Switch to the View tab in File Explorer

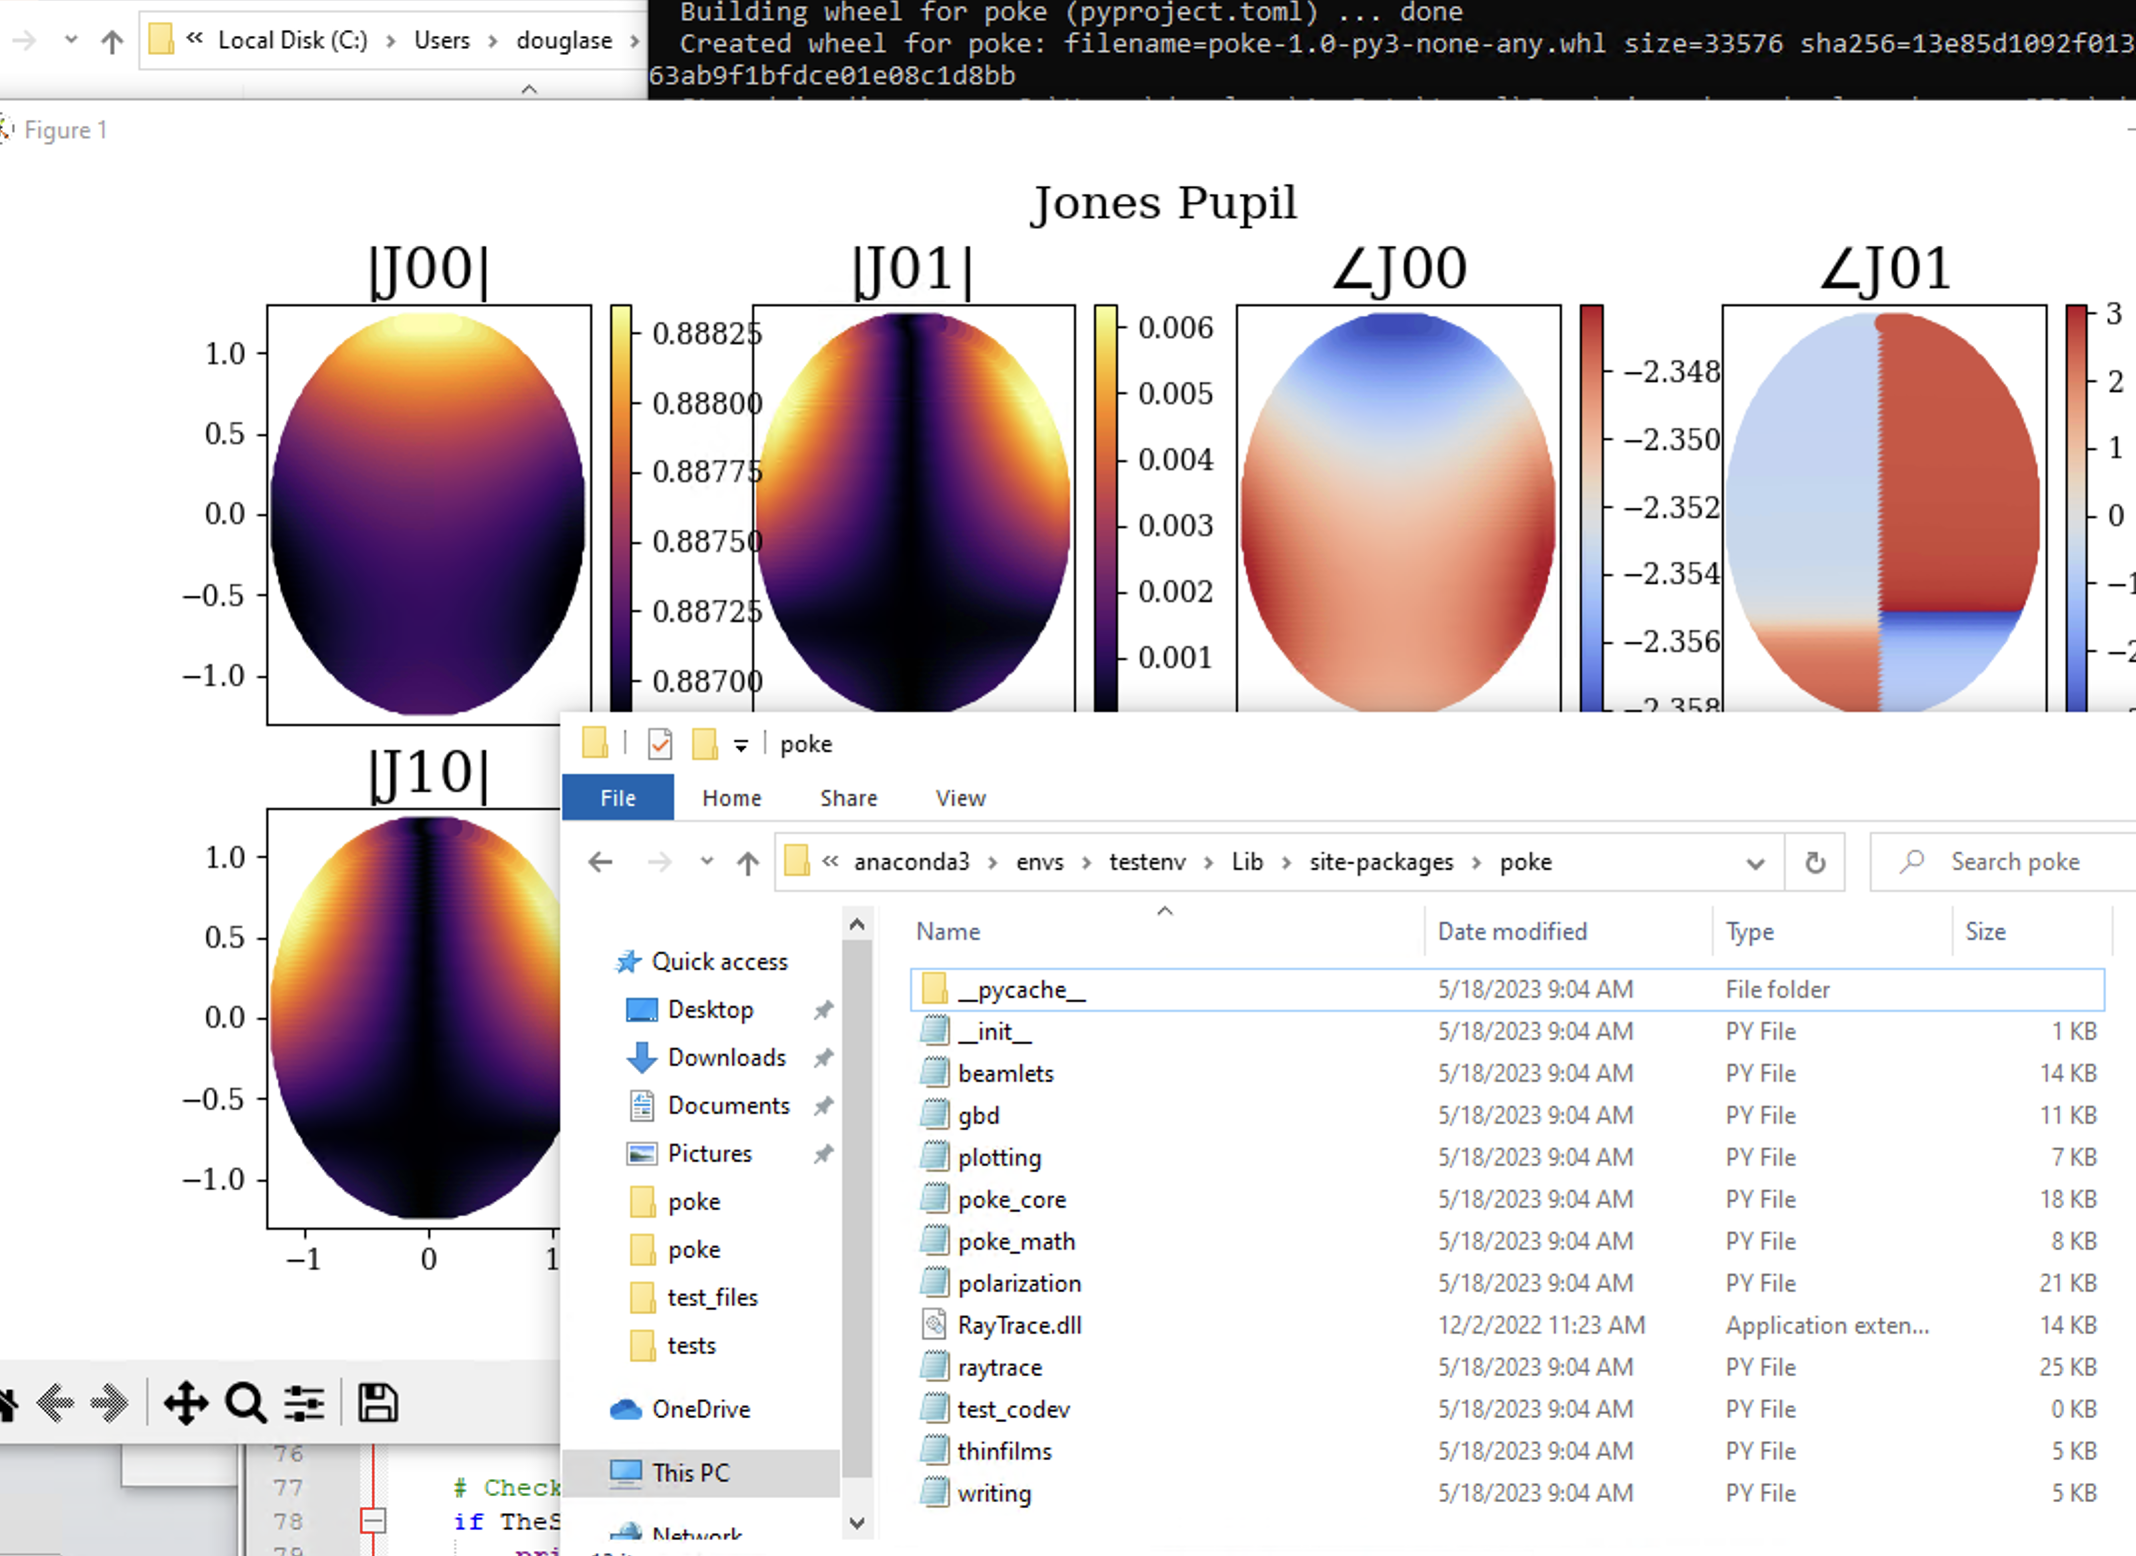[x=960, y=797]
